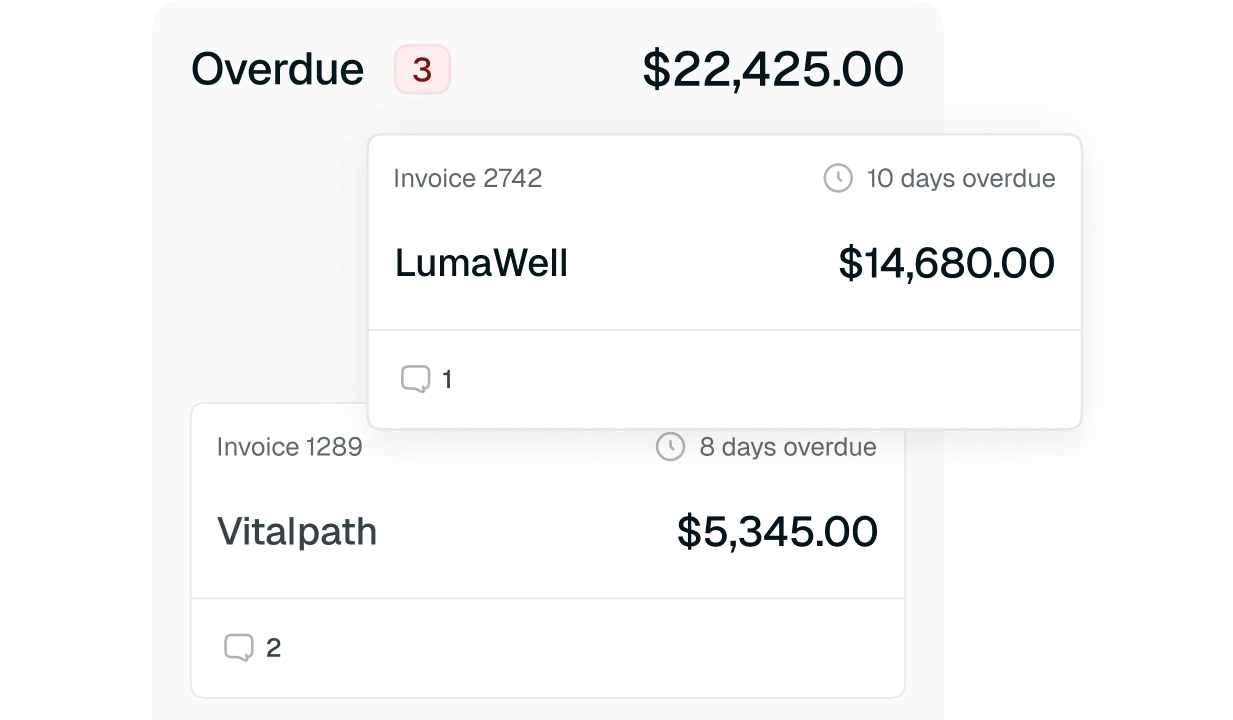Click the empty footer area of LumaWell card
The height and width of the screenshot is (720, 1233).
[x=760, y=380]
